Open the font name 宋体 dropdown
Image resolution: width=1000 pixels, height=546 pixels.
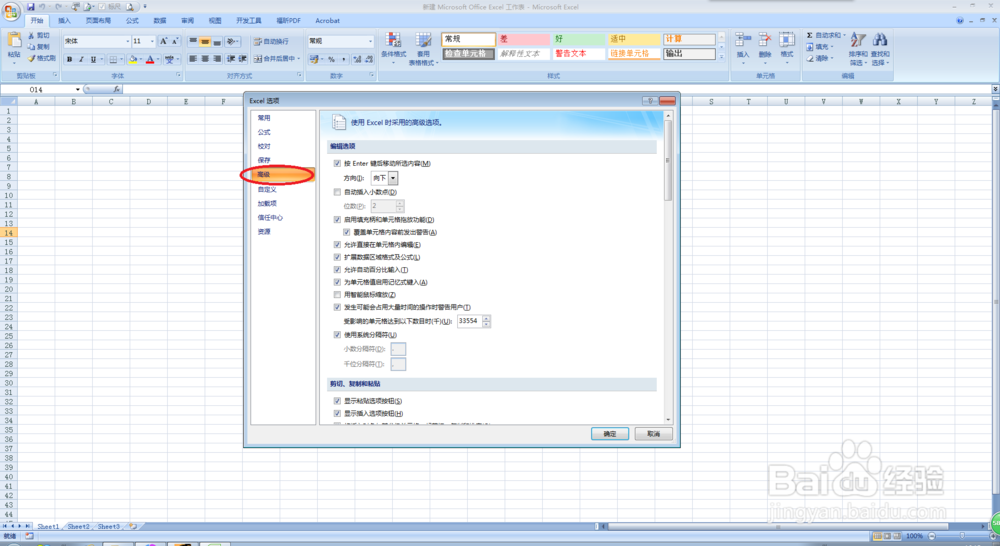click(x=127, y=41)
